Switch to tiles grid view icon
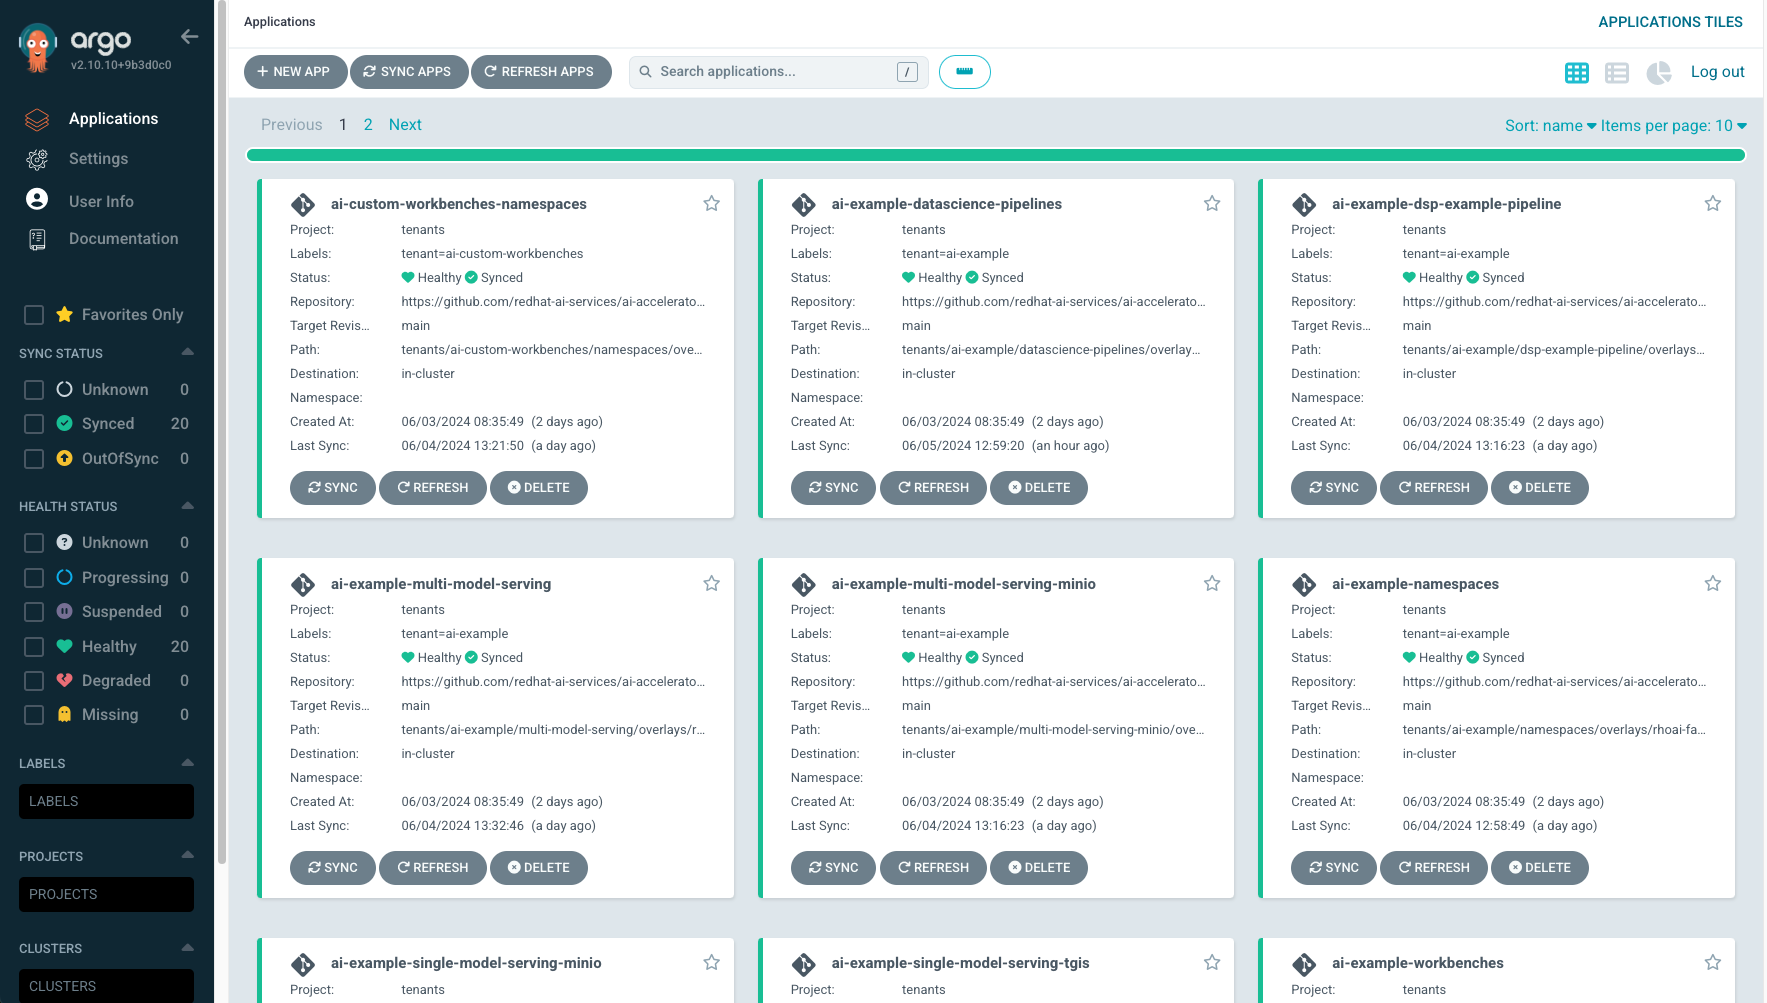 [x=1577, y=72]
